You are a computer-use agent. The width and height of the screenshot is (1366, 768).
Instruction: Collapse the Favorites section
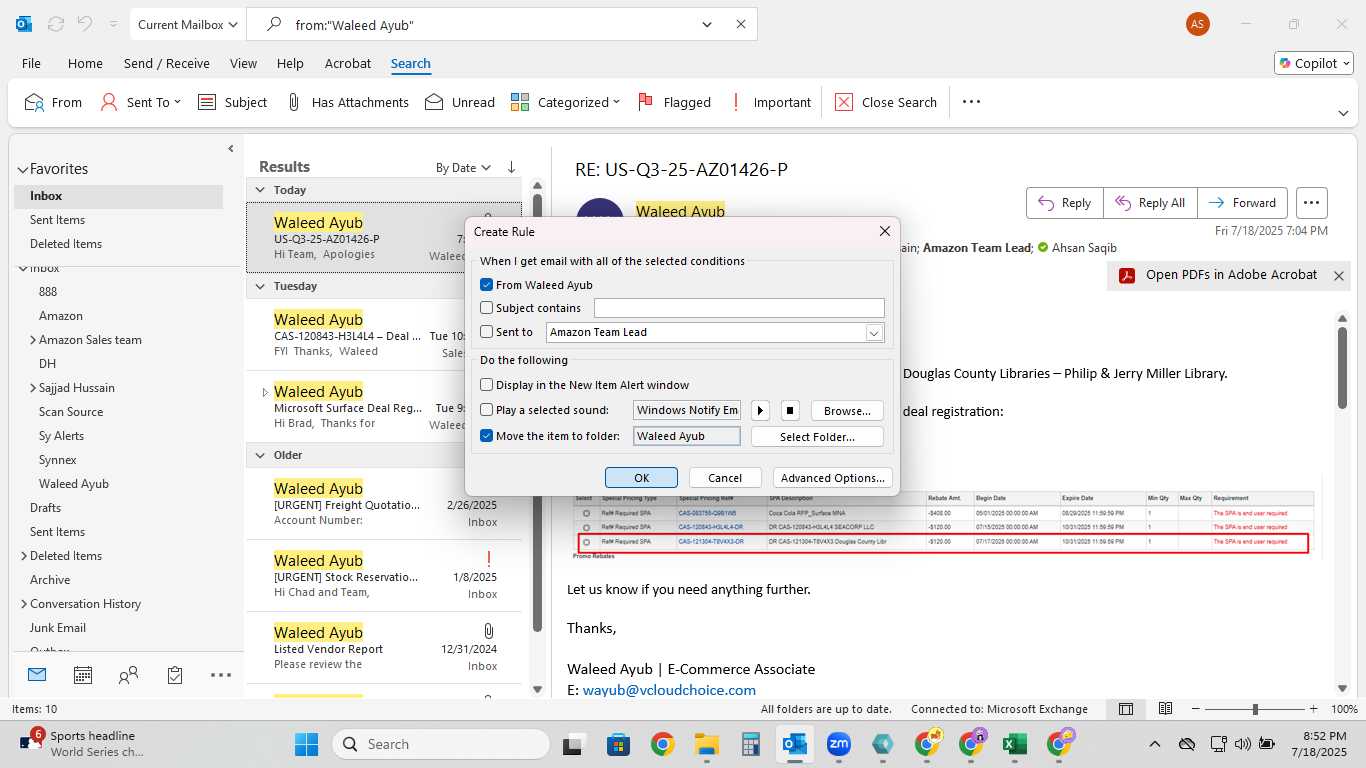(x=22, y=169)
